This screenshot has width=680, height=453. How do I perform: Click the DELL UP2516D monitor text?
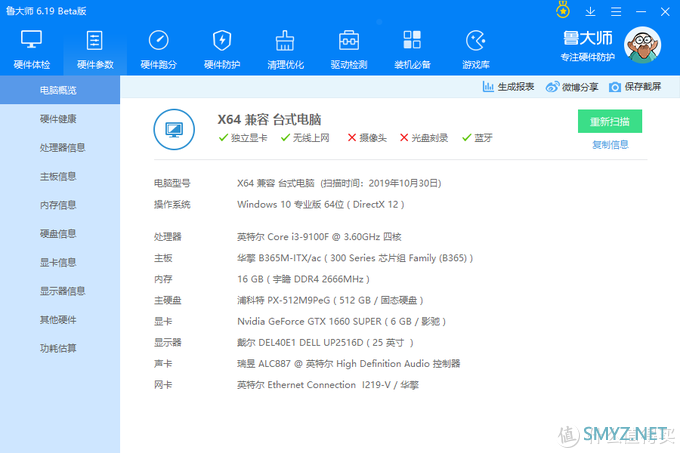click(x=325, y=343)
